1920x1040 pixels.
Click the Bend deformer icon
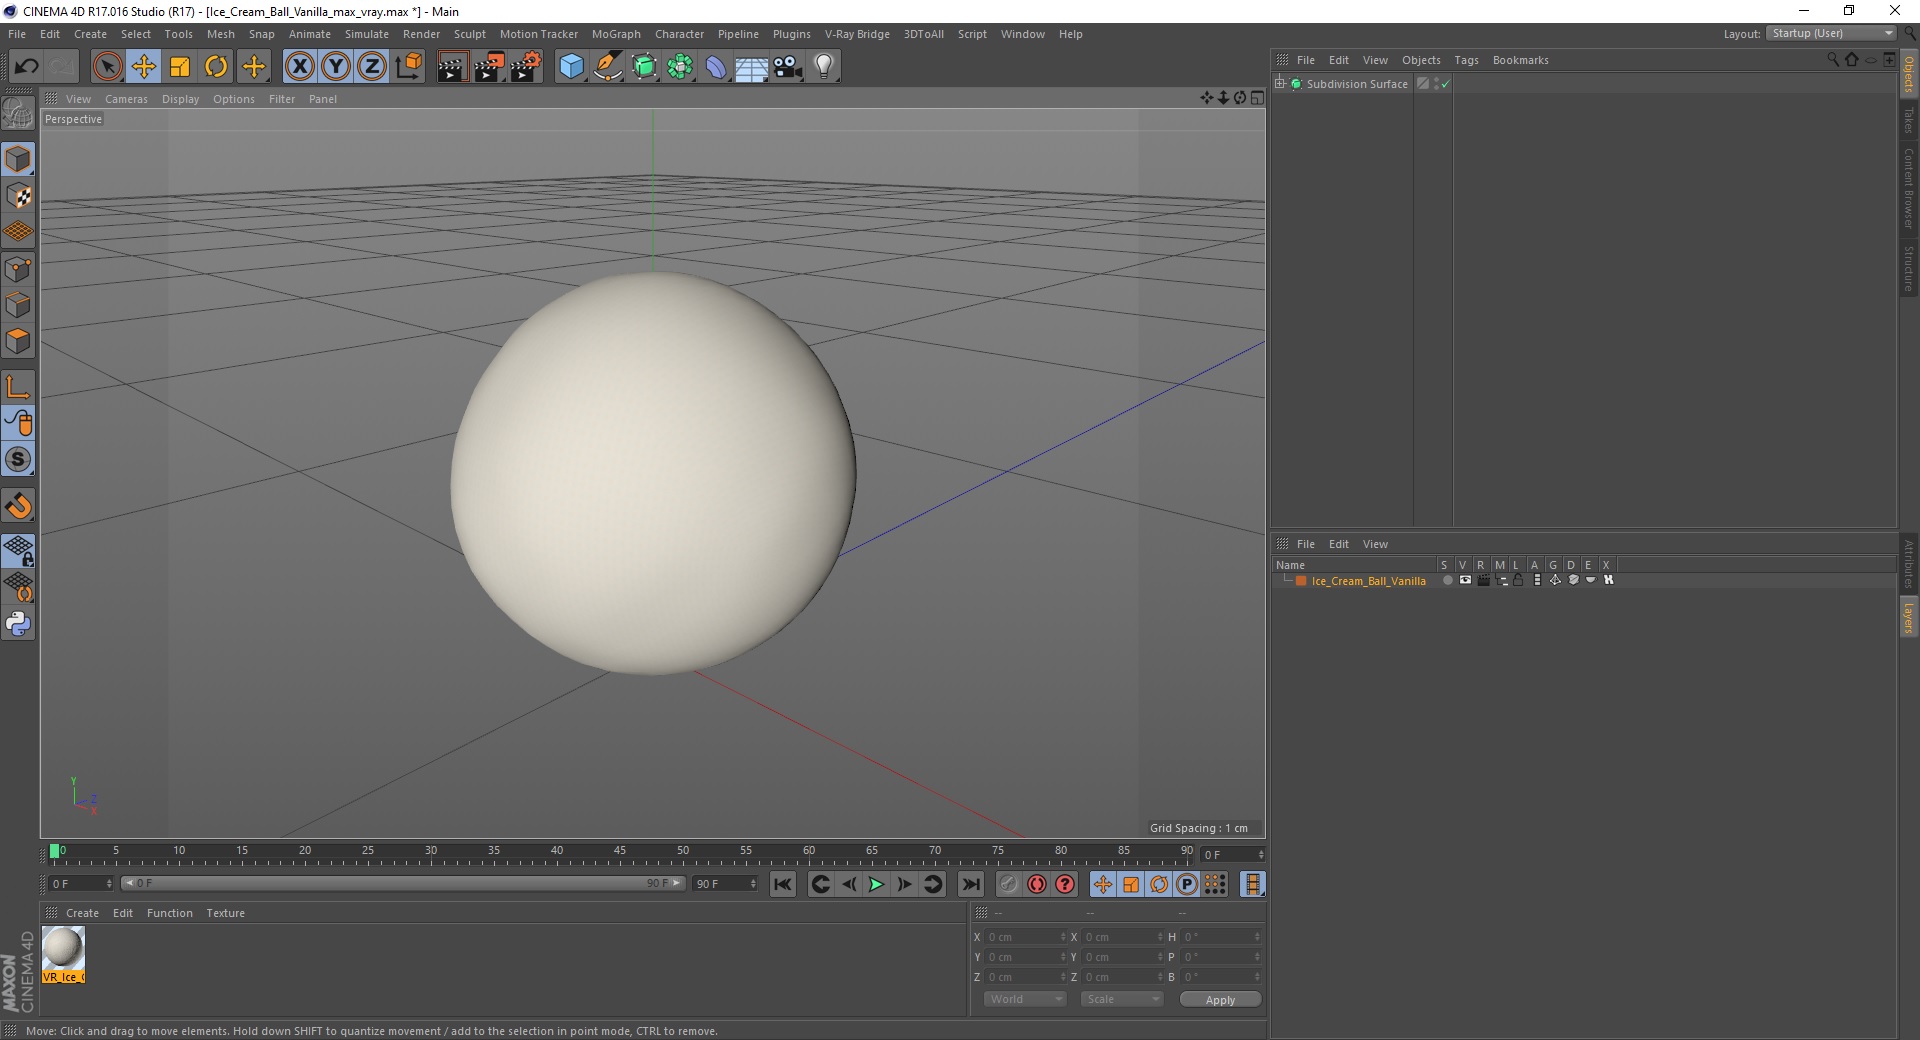pos(716,67)
